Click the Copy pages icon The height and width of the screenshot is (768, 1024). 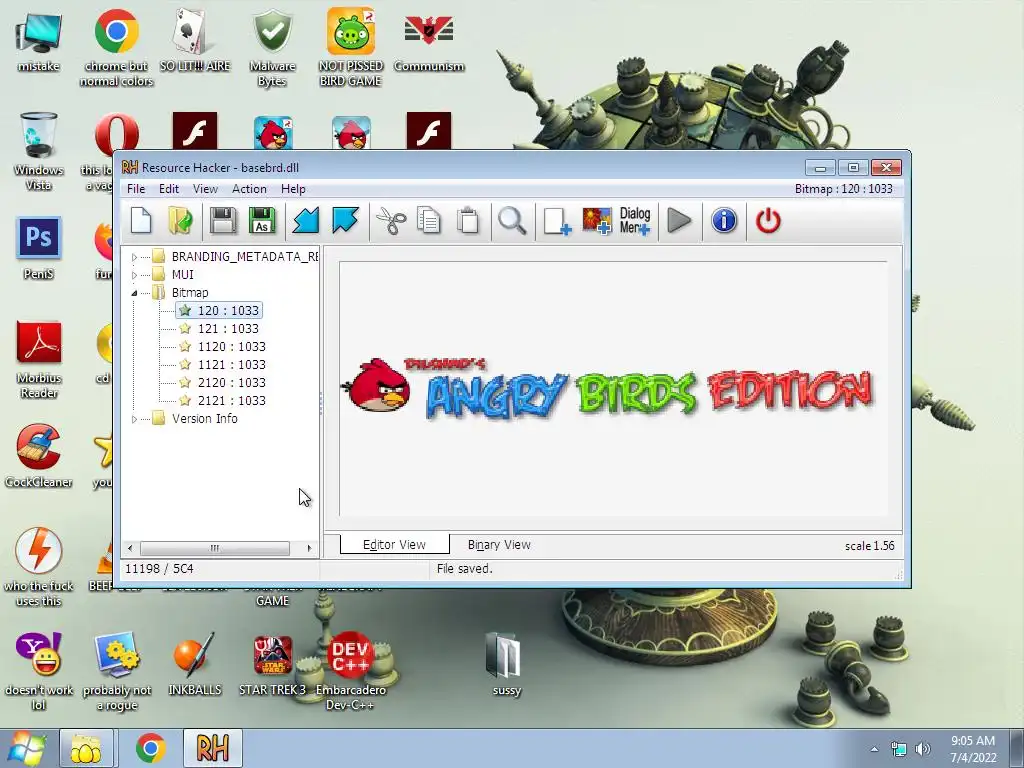[x=429, y=221]
